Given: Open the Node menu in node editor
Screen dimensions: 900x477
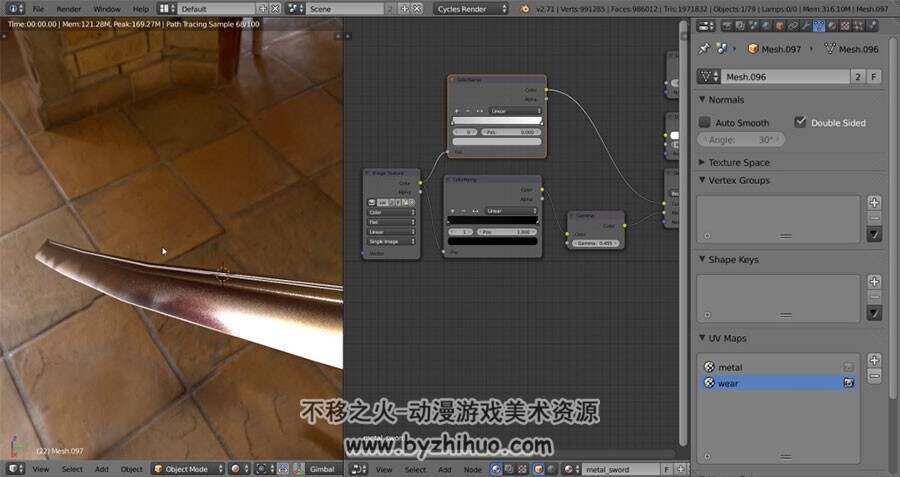Looking at the screenshot, I should (x=472, y=469).
